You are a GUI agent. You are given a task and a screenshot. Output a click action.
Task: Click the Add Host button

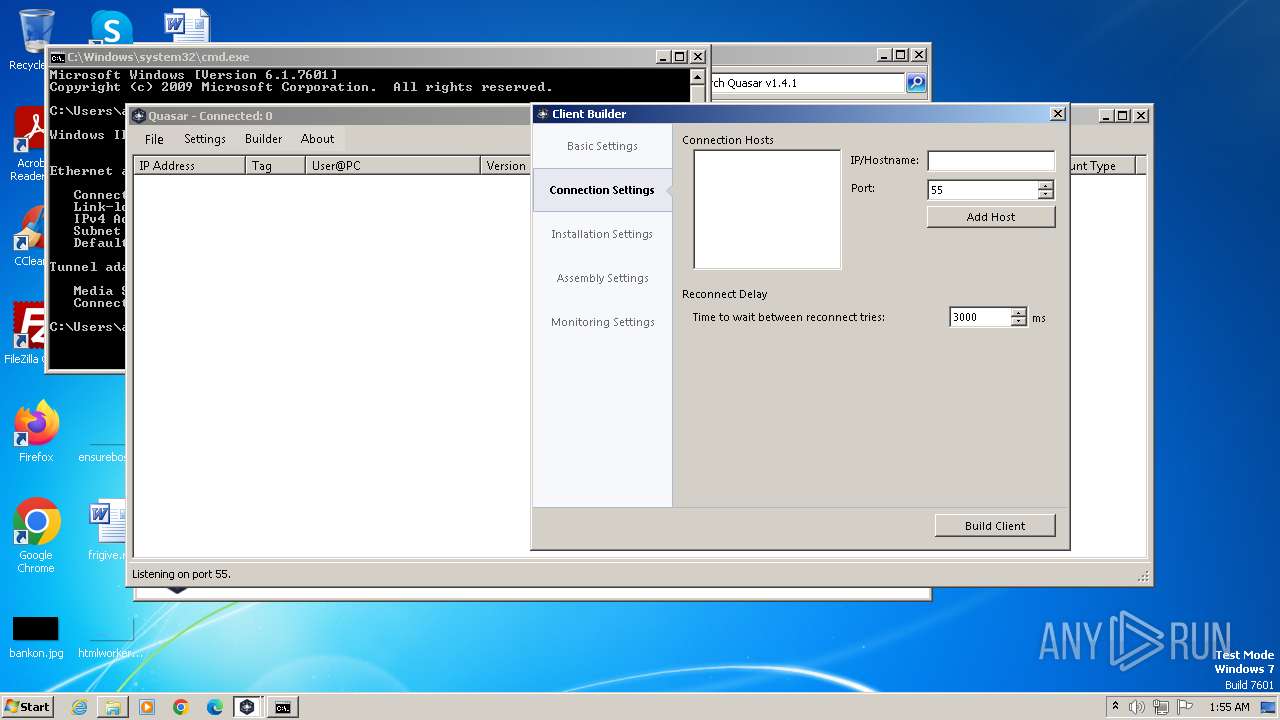pyautogui.click(x=991, y=217)
